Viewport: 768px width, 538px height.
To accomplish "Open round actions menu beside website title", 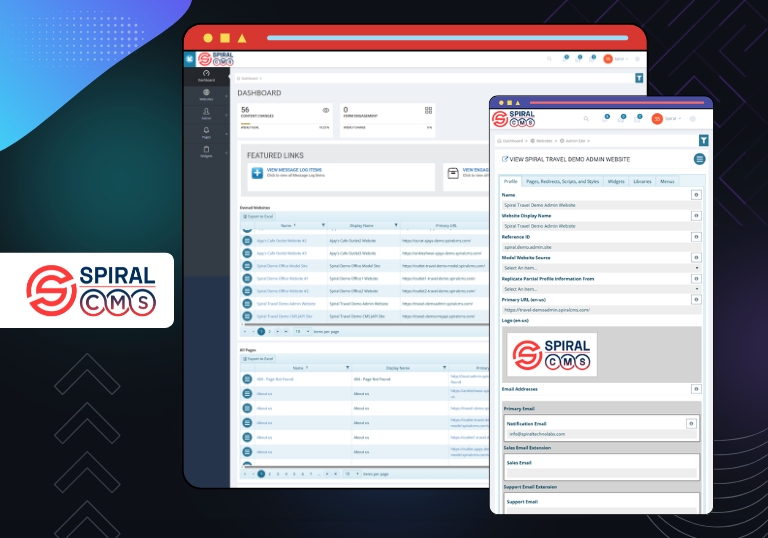I will pos(699,159).
